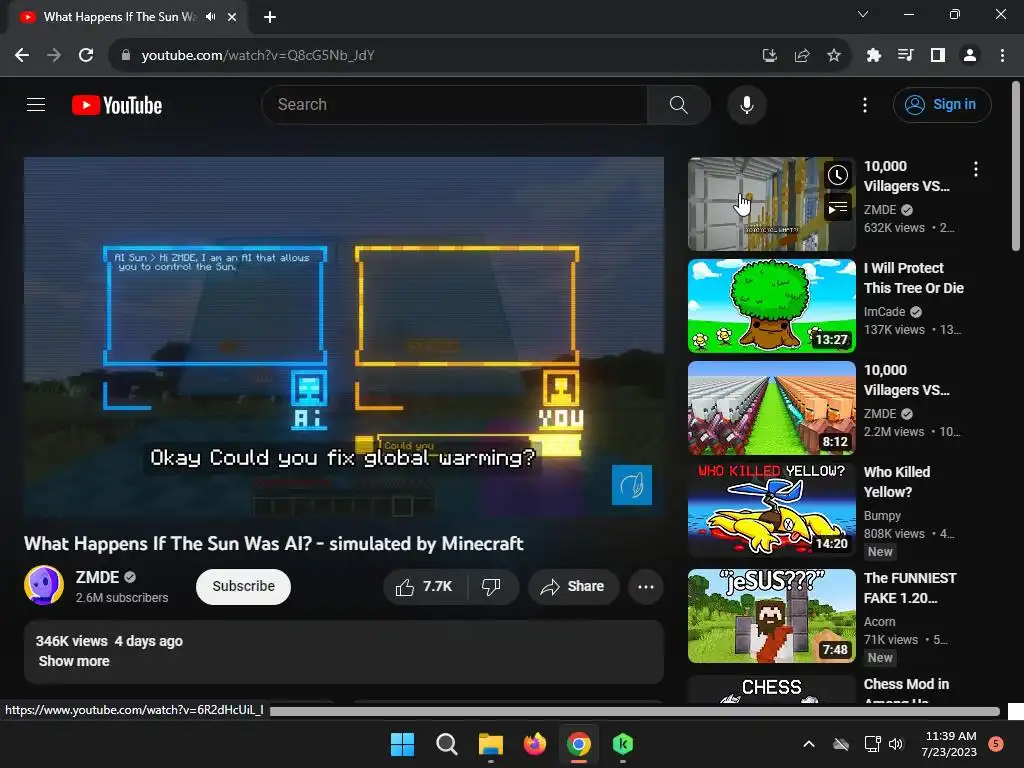The width and height of the screenshot is (1024, 768).
Task: Click the Share button
Action: coord(572,586)
